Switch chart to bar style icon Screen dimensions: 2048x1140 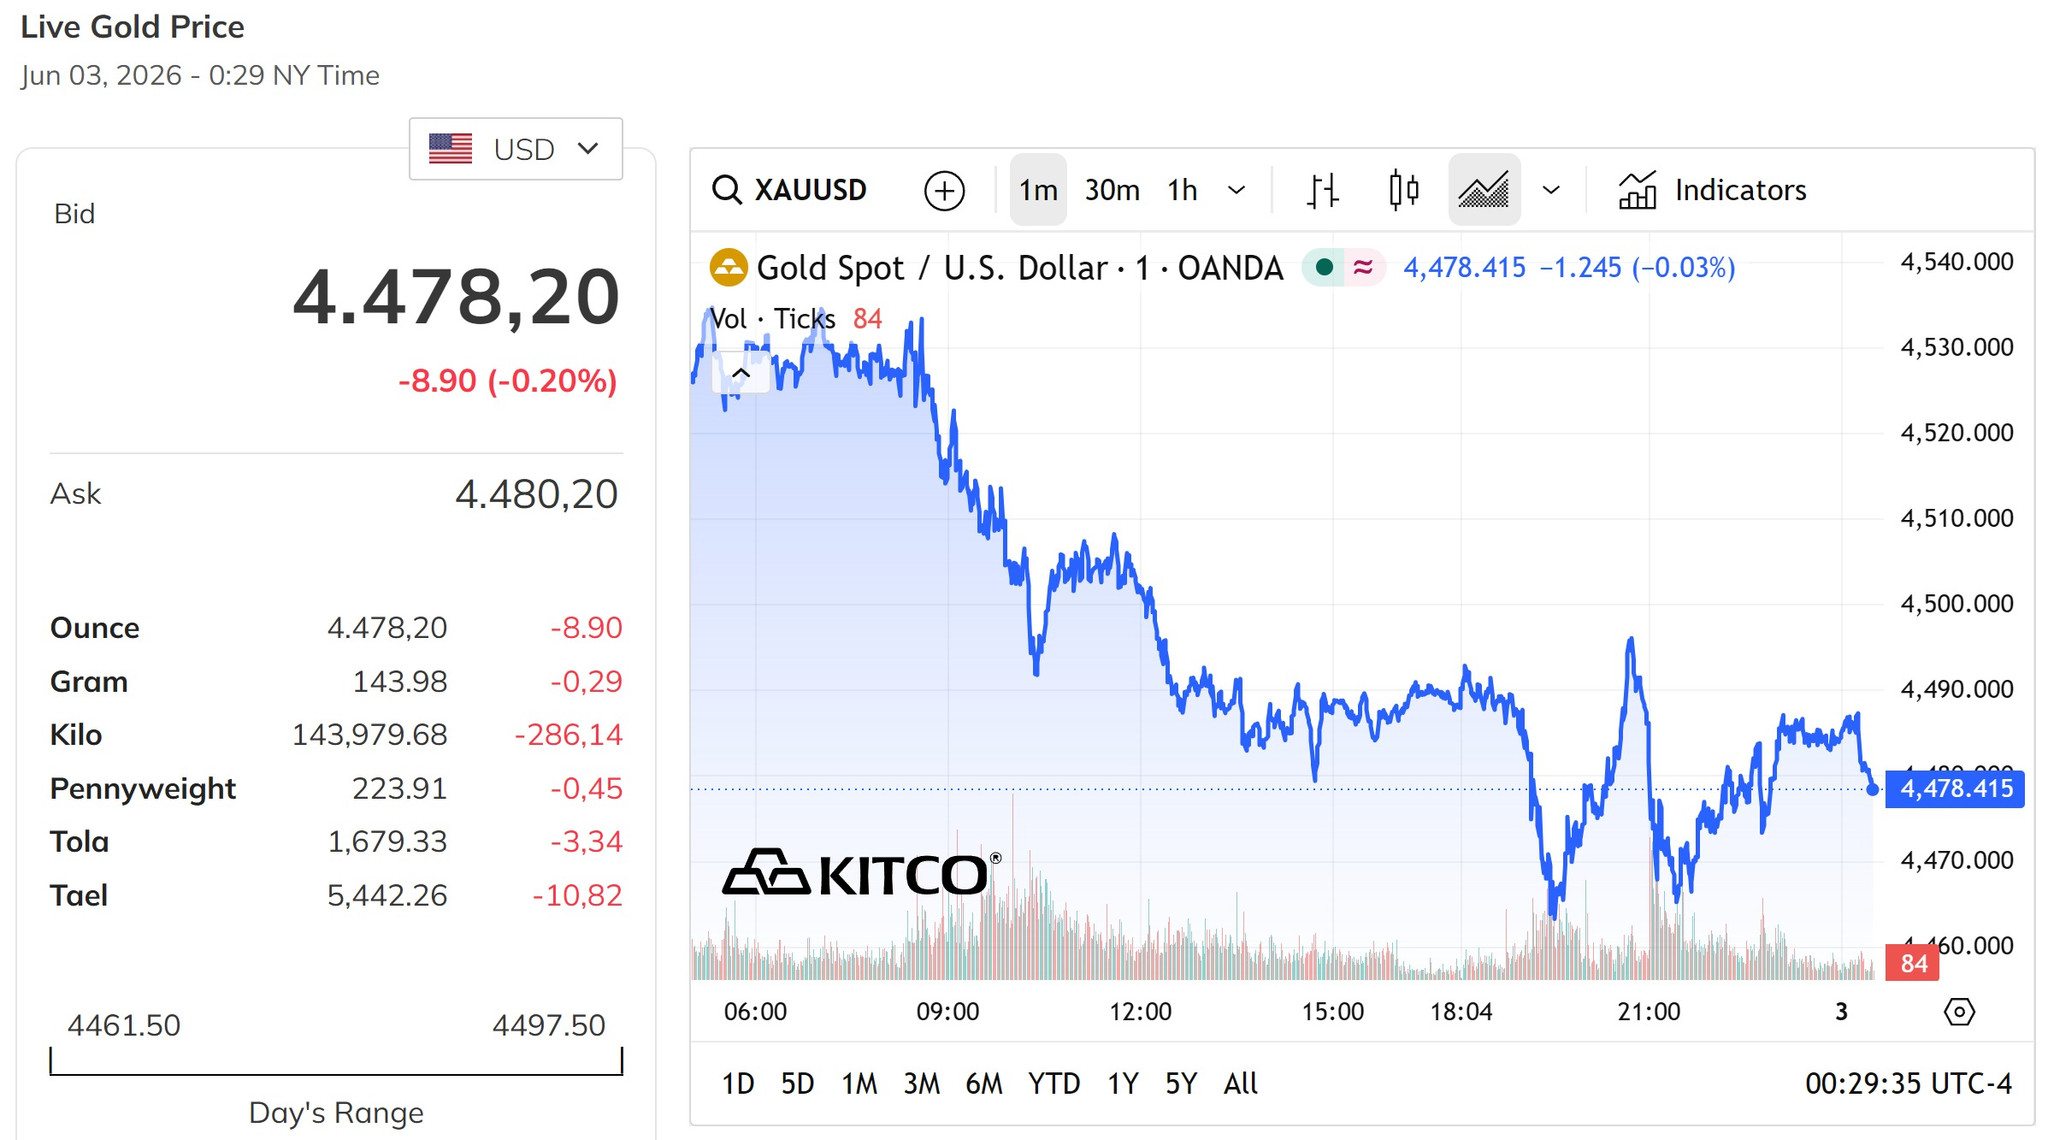coord(1323,190)
